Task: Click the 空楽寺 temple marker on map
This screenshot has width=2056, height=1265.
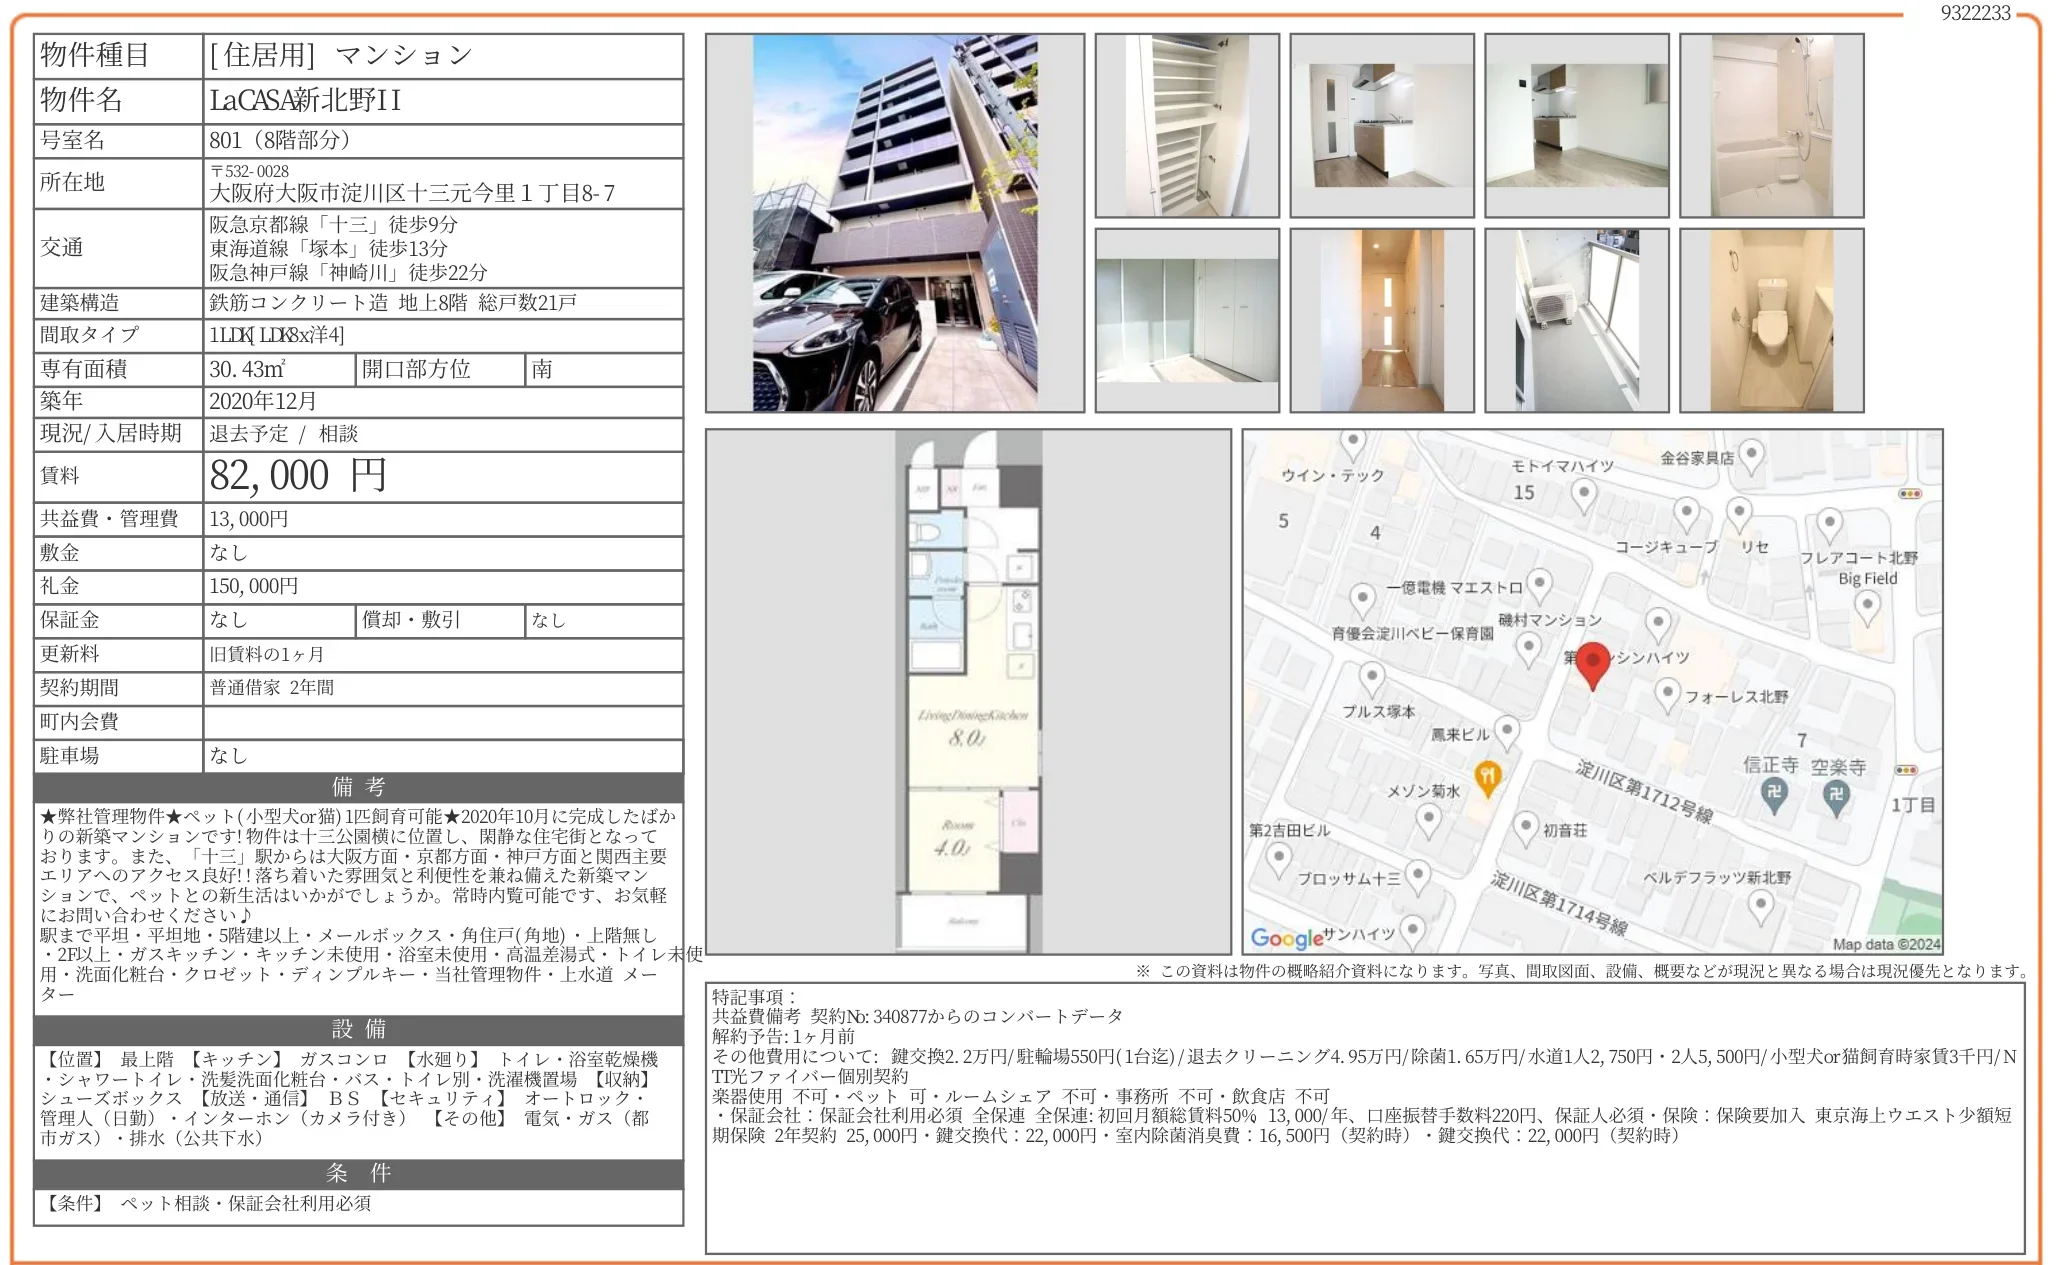Action: (1836, 796)
